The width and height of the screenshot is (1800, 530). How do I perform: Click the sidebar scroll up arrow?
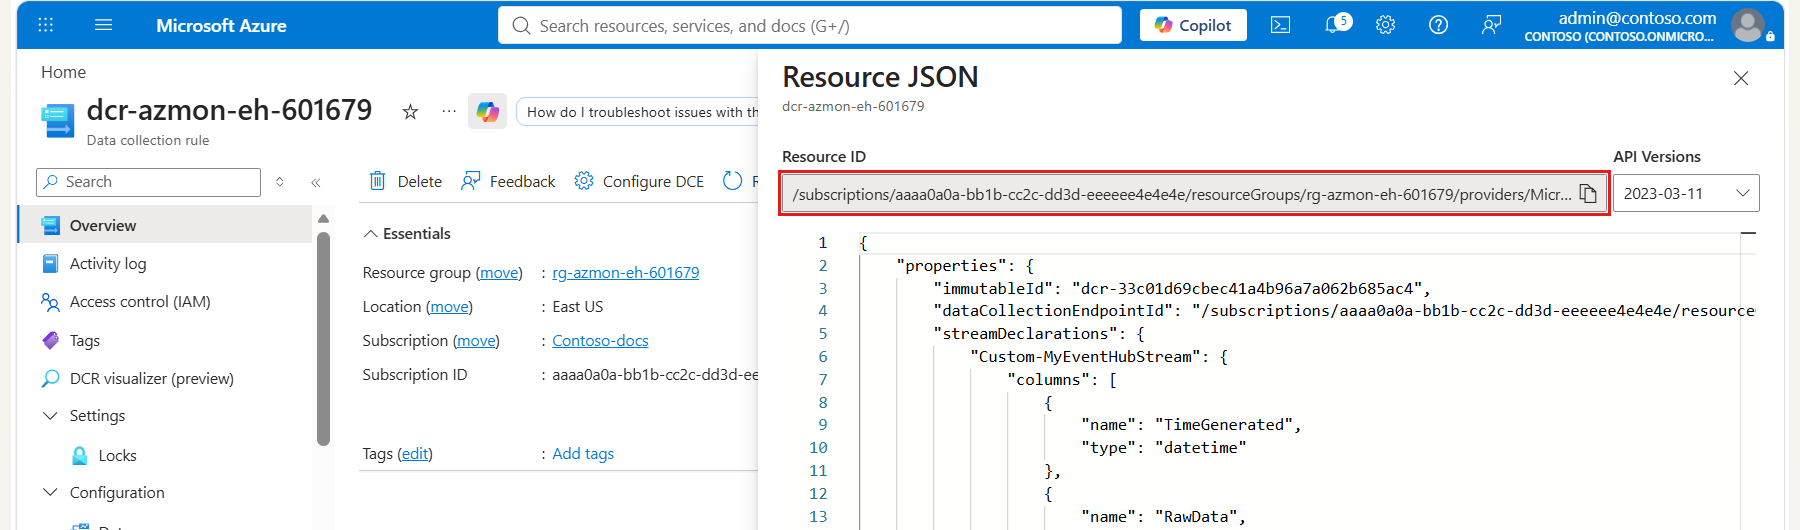click(323, 218)
